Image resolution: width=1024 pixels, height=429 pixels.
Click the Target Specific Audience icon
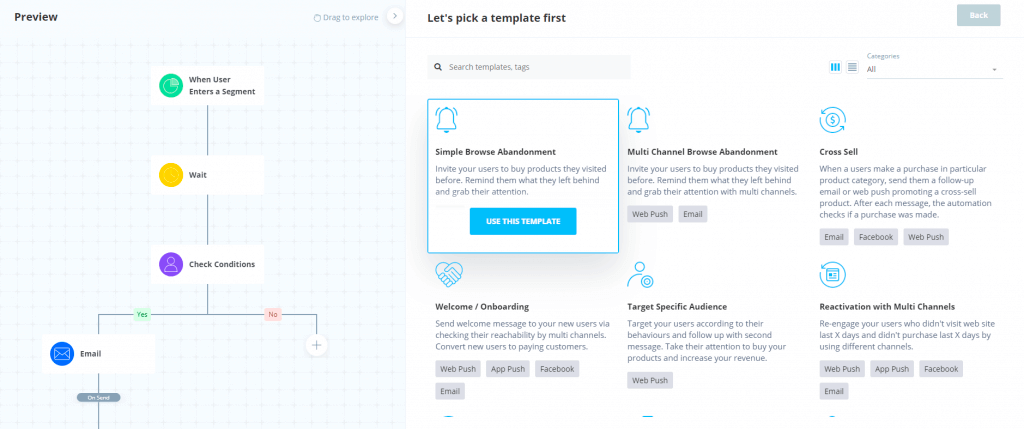coord(640,273)
